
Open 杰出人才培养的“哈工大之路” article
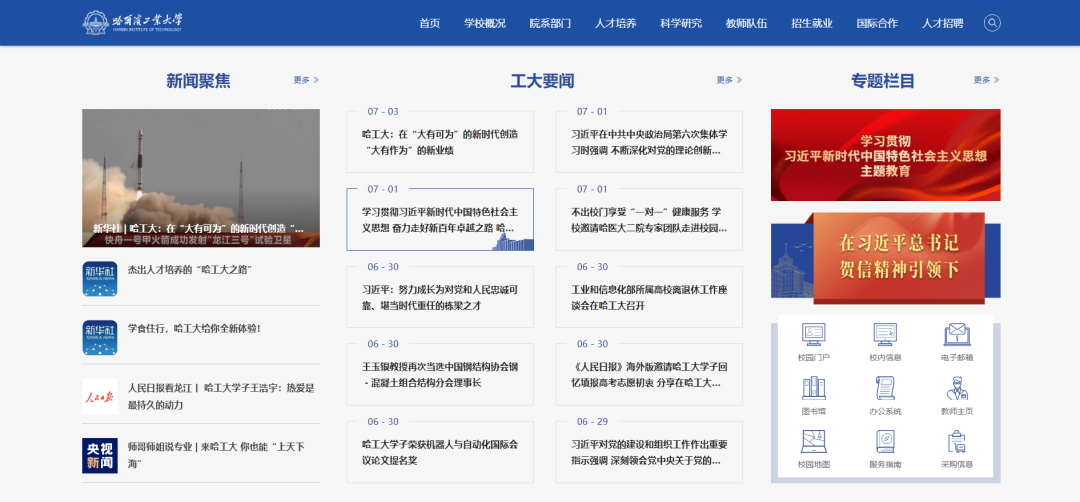[189, 270]
